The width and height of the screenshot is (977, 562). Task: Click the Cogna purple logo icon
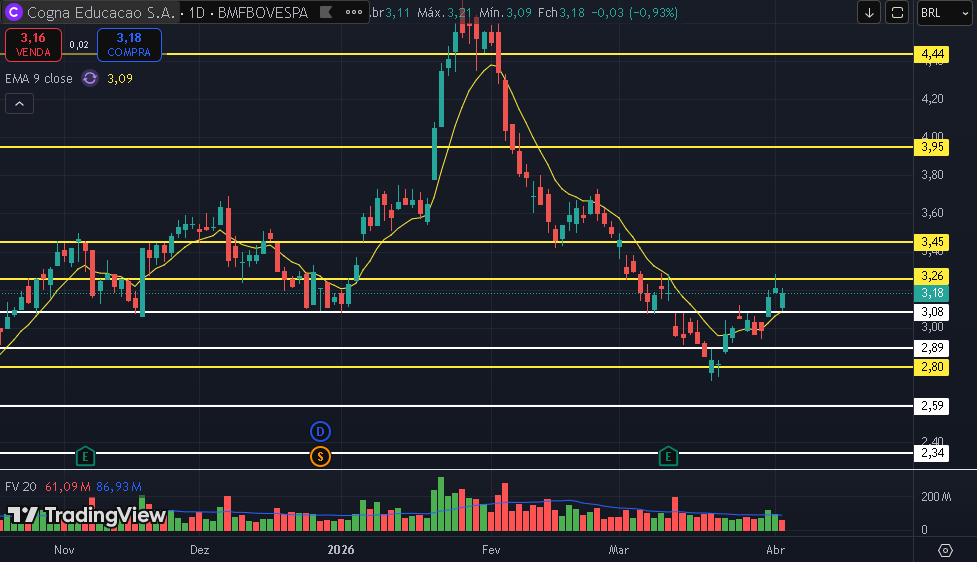pos(14,12)
